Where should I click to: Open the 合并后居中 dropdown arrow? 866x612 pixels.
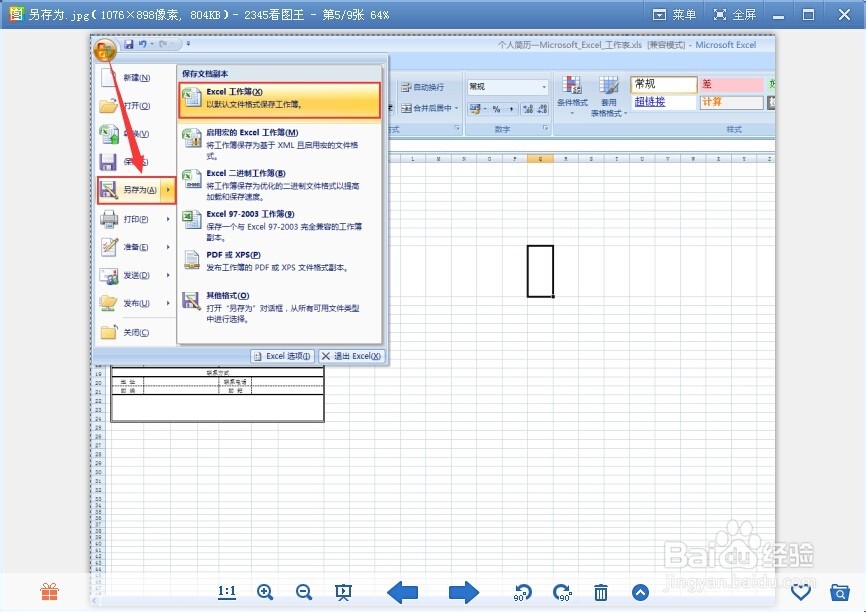point(457,108)
